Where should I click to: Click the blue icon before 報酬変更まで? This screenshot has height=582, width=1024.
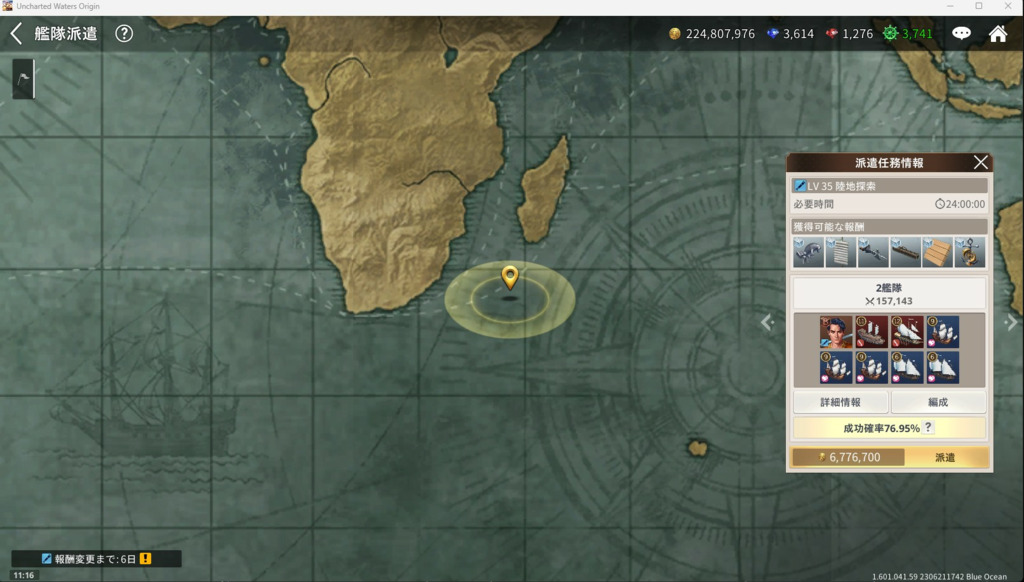coord(46,559)
